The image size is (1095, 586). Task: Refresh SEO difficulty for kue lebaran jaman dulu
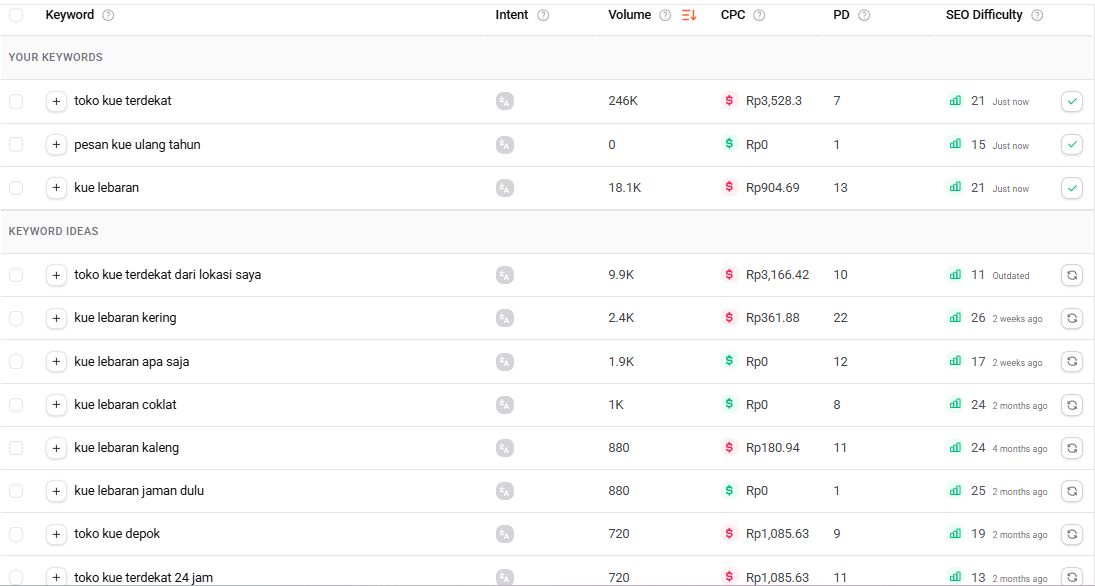1072,491
